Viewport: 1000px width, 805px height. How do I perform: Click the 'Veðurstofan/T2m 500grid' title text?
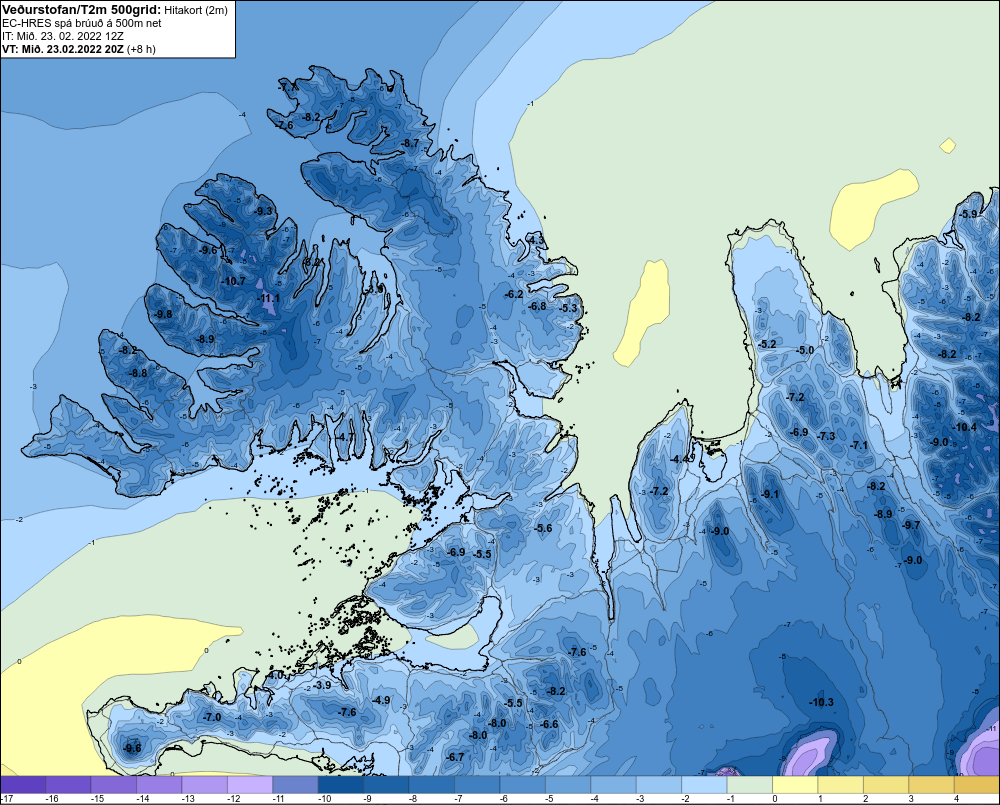pos(81,10)
